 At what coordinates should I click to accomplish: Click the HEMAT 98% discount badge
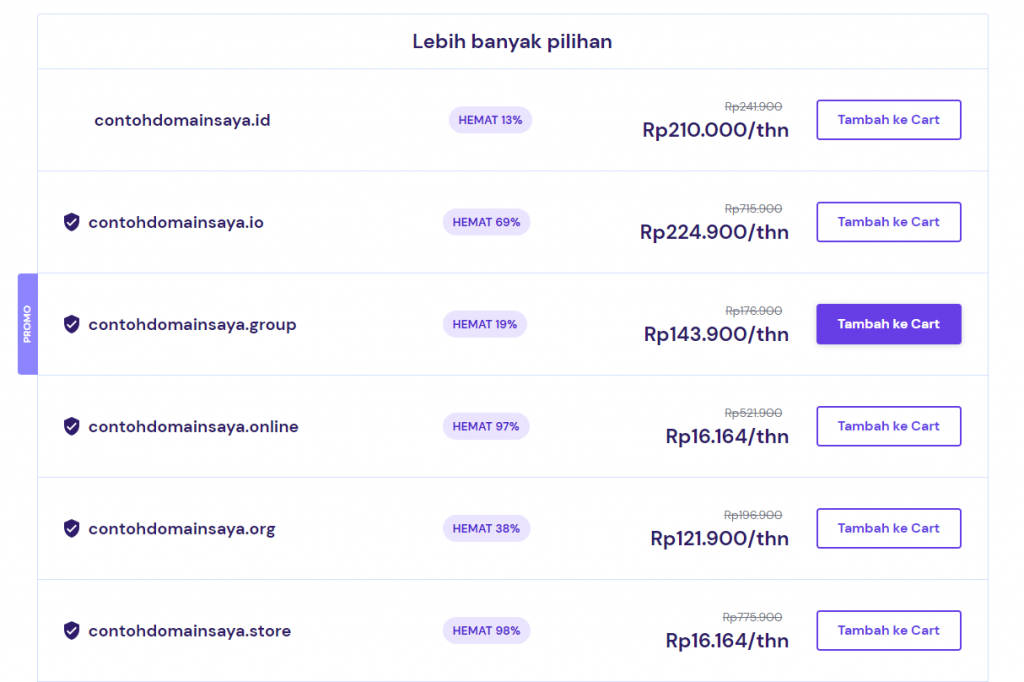tap(486, 630)
